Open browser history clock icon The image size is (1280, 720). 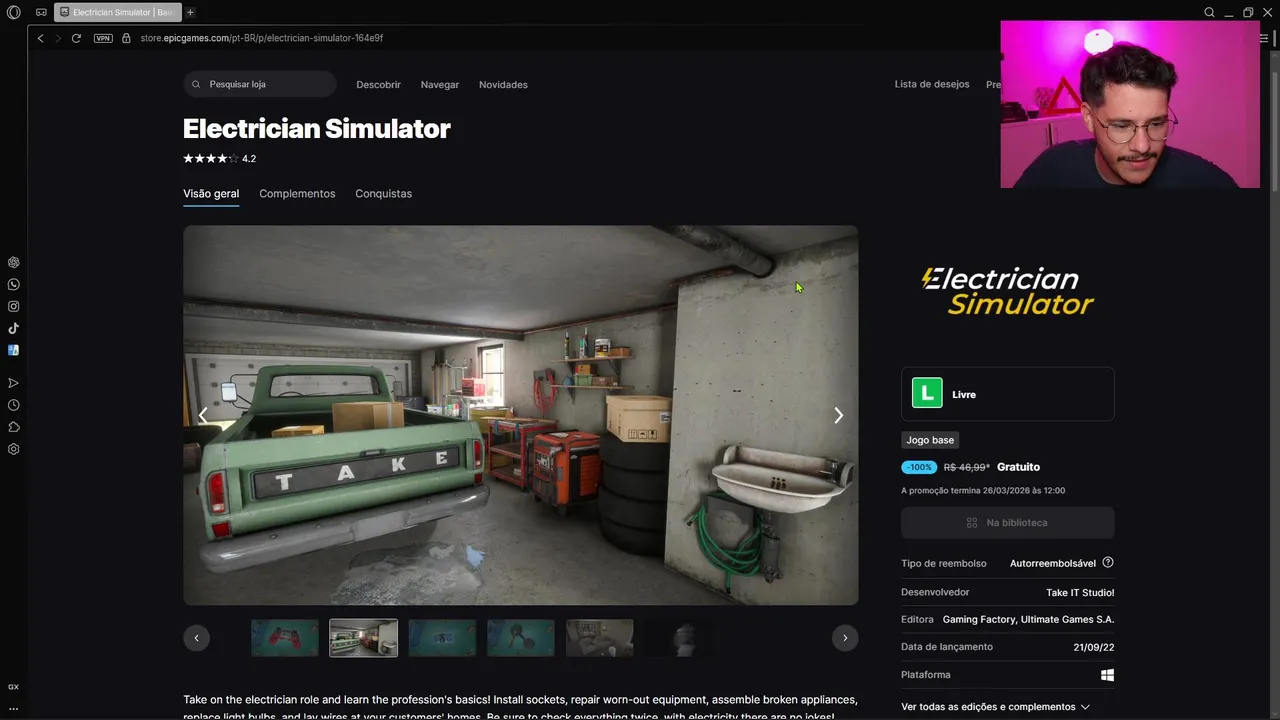[13, 405]
